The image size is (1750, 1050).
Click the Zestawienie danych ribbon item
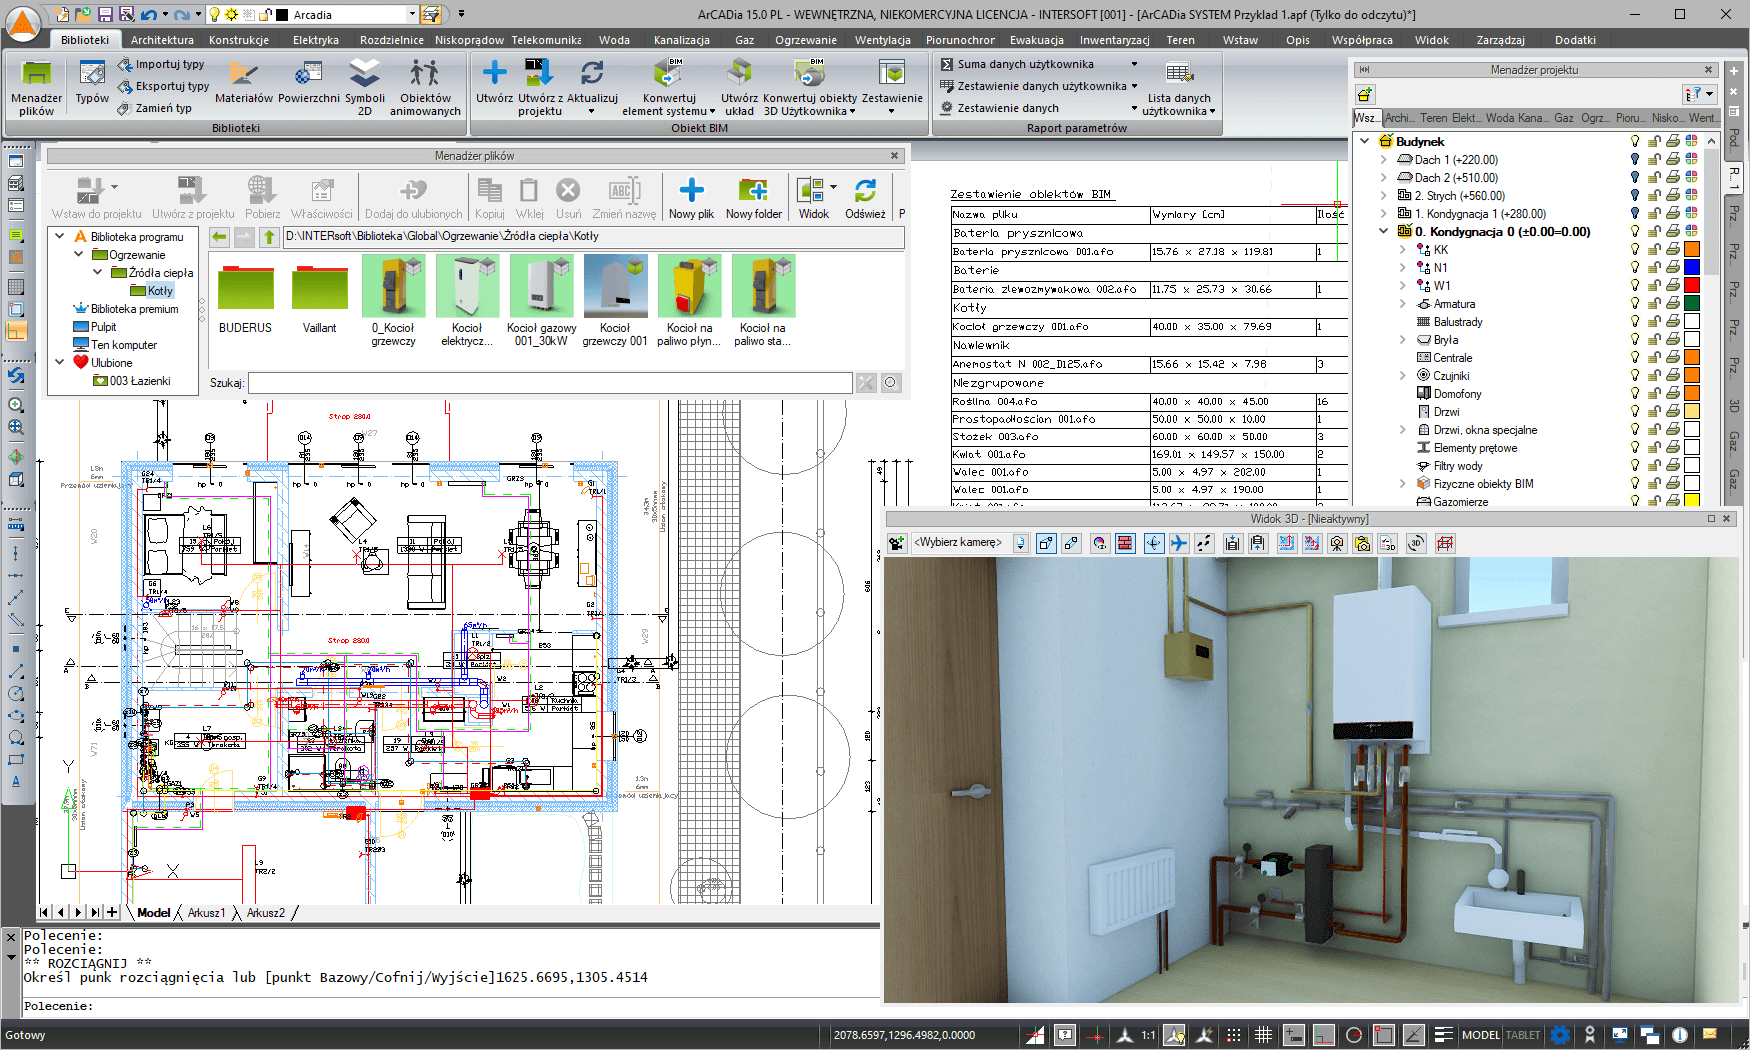click(999, 108)
